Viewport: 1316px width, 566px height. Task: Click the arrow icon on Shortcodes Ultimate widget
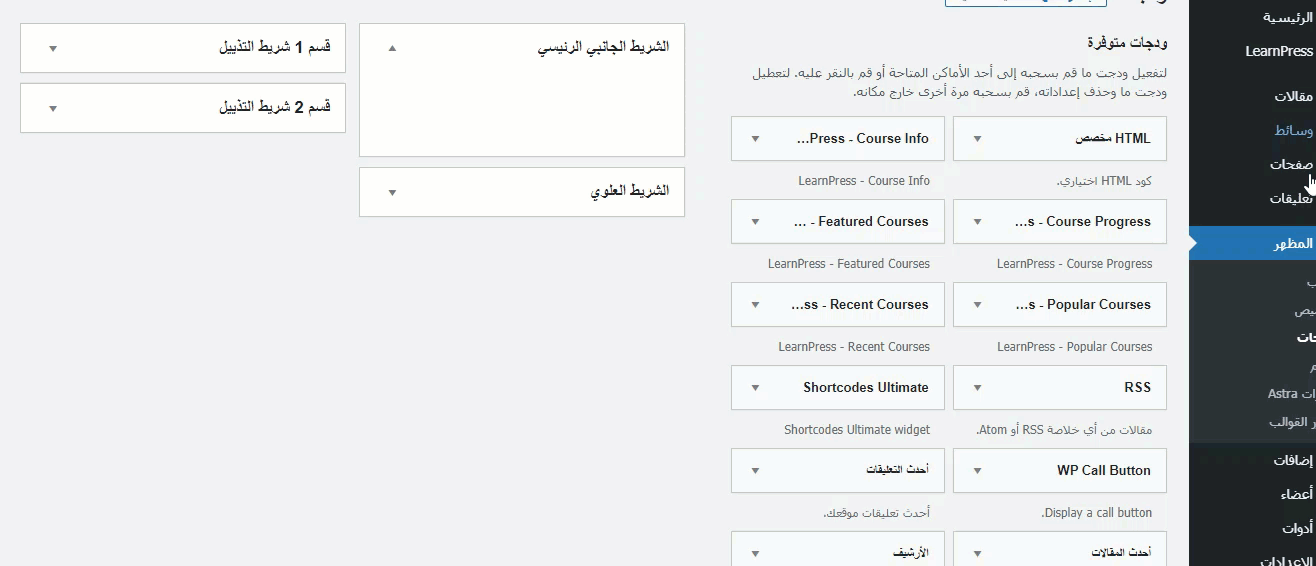tap(755, 388)
